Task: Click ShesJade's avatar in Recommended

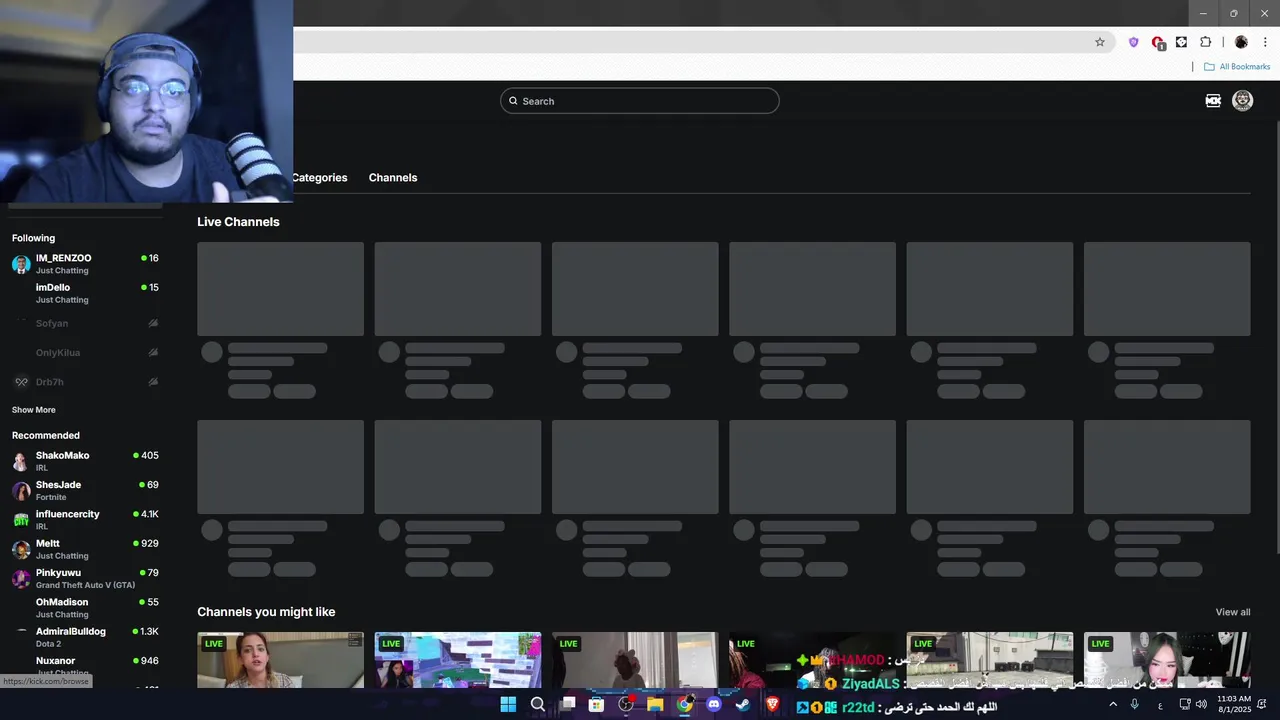Action: [21, 490]
